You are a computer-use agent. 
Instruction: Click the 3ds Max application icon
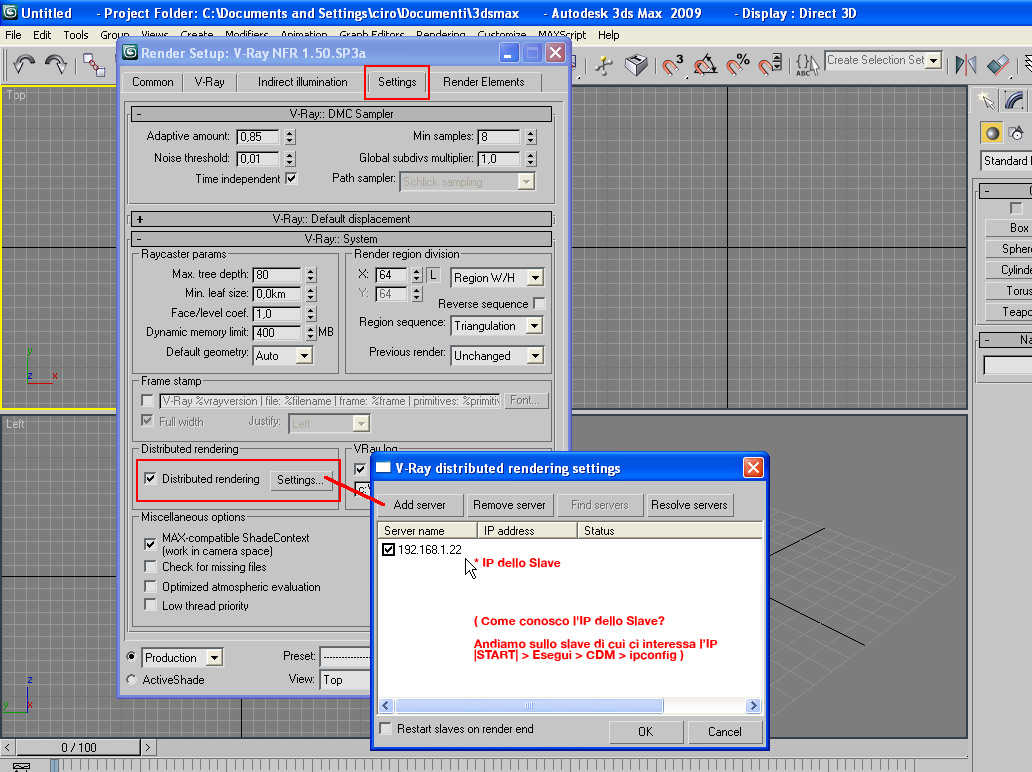click(10, 12)
